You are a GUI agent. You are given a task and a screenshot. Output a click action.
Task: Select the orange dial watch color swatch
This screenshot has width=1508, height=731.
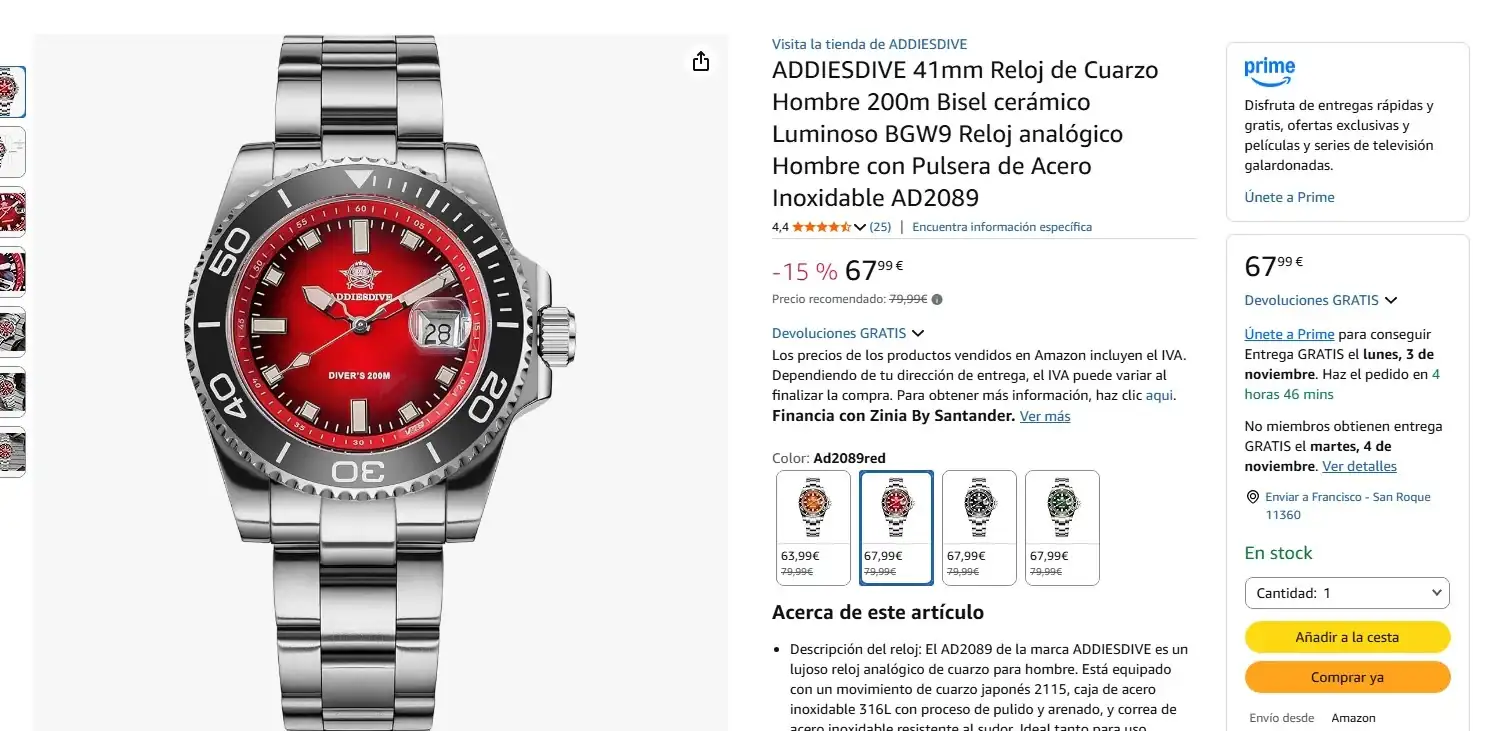pyautogui.click(x=812, y=528)
